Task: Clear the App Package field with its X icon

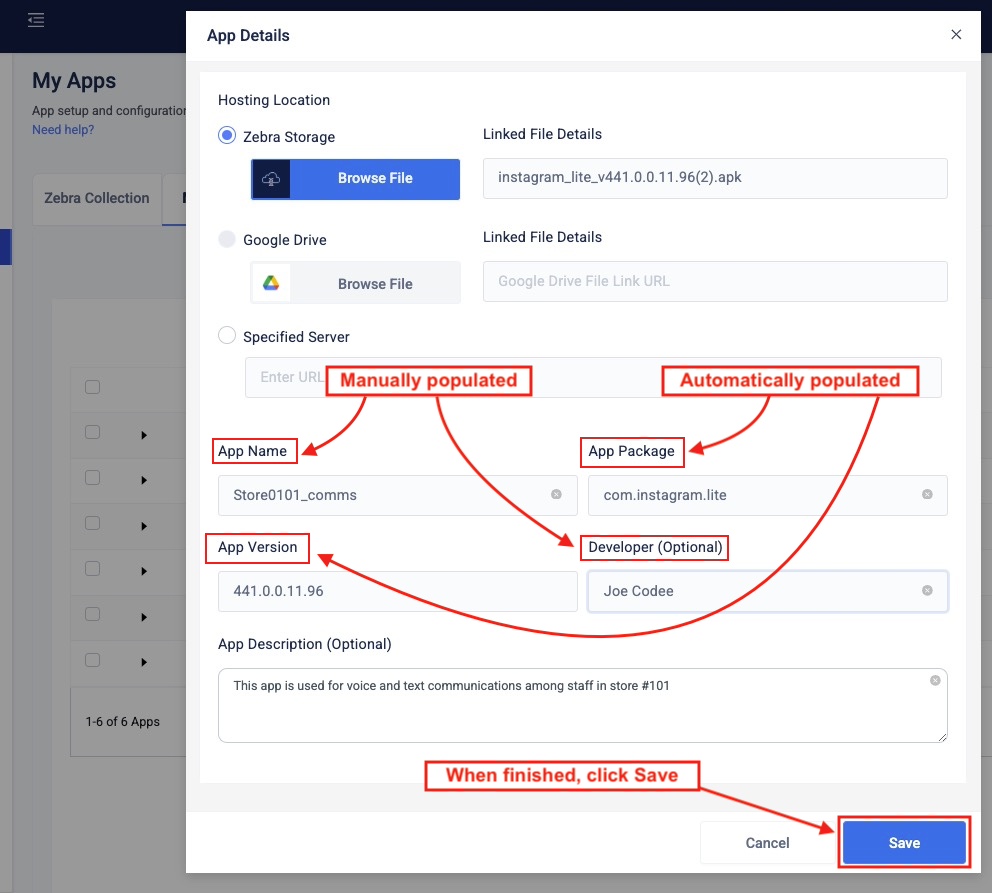Action: click(927, 495)
